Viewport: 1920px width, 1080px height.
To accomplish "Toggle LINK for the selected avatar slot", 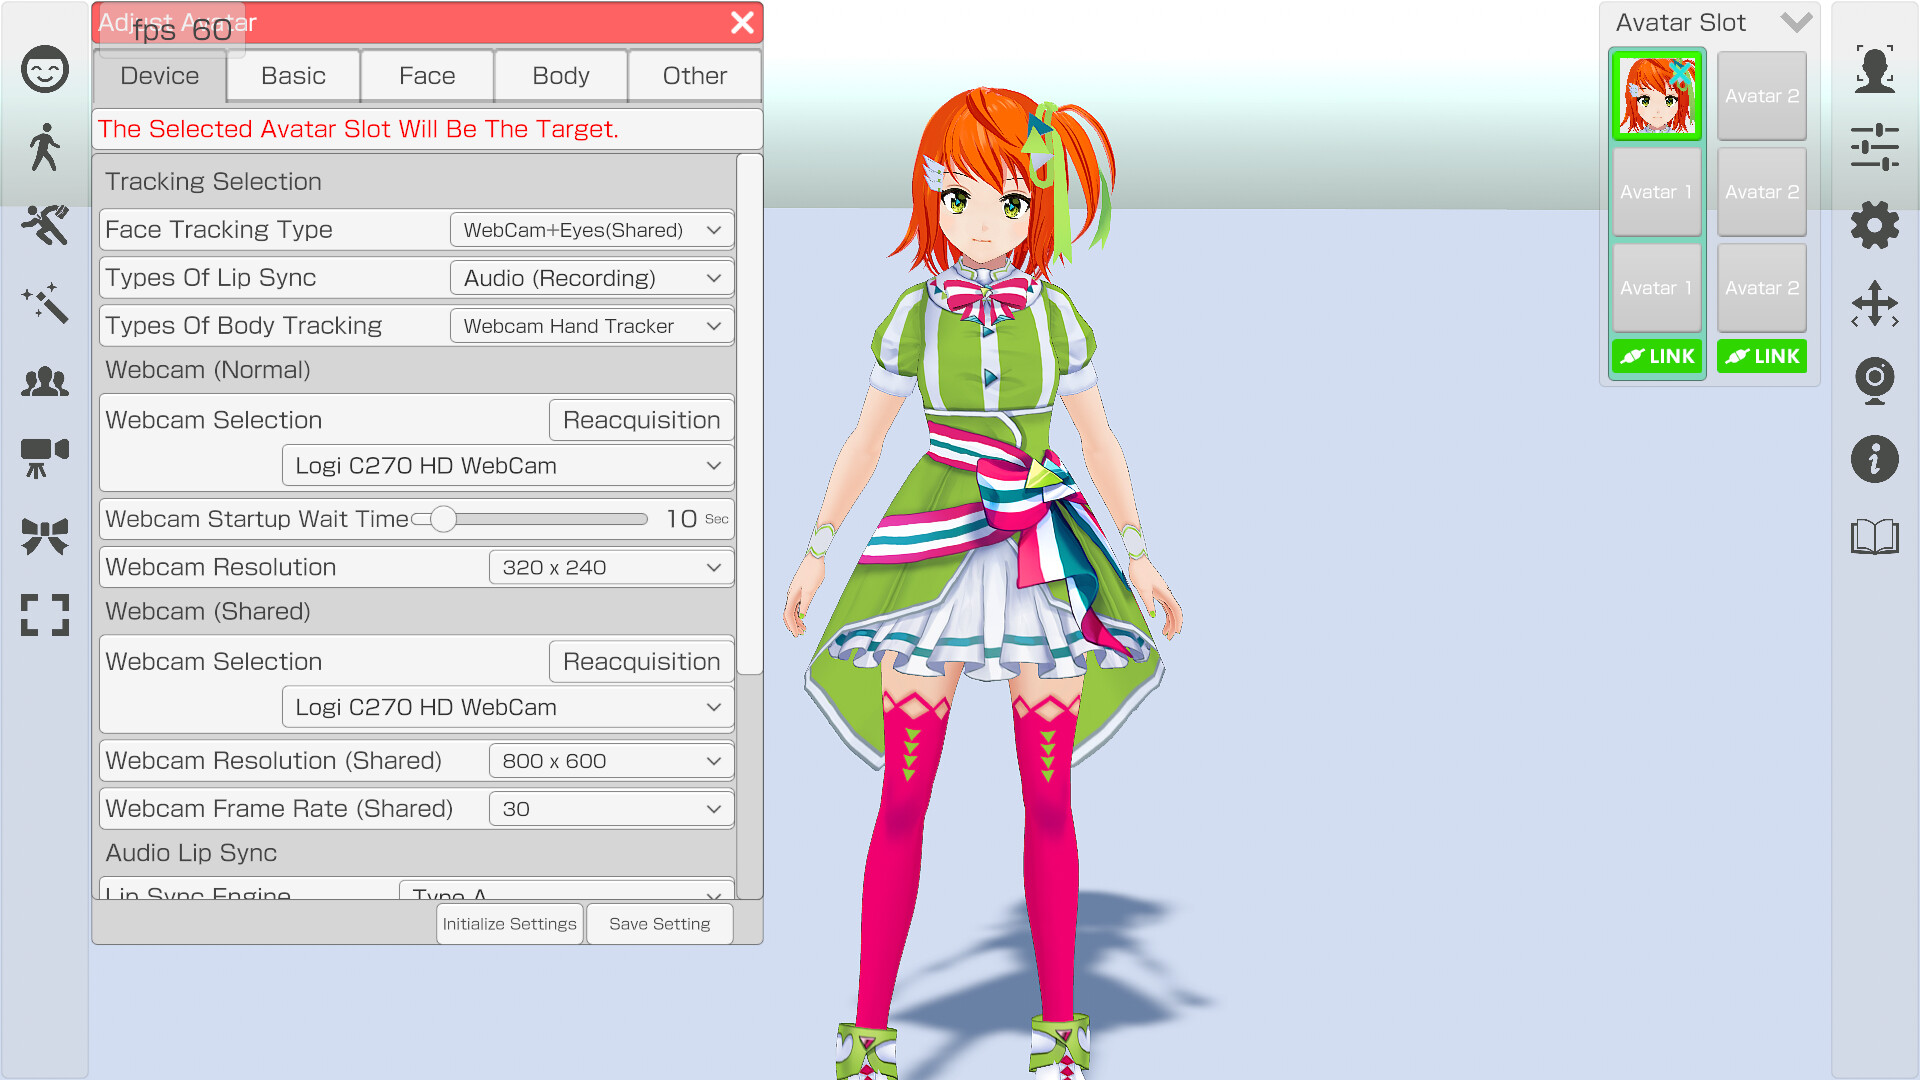I will (x=1656, y=356).
